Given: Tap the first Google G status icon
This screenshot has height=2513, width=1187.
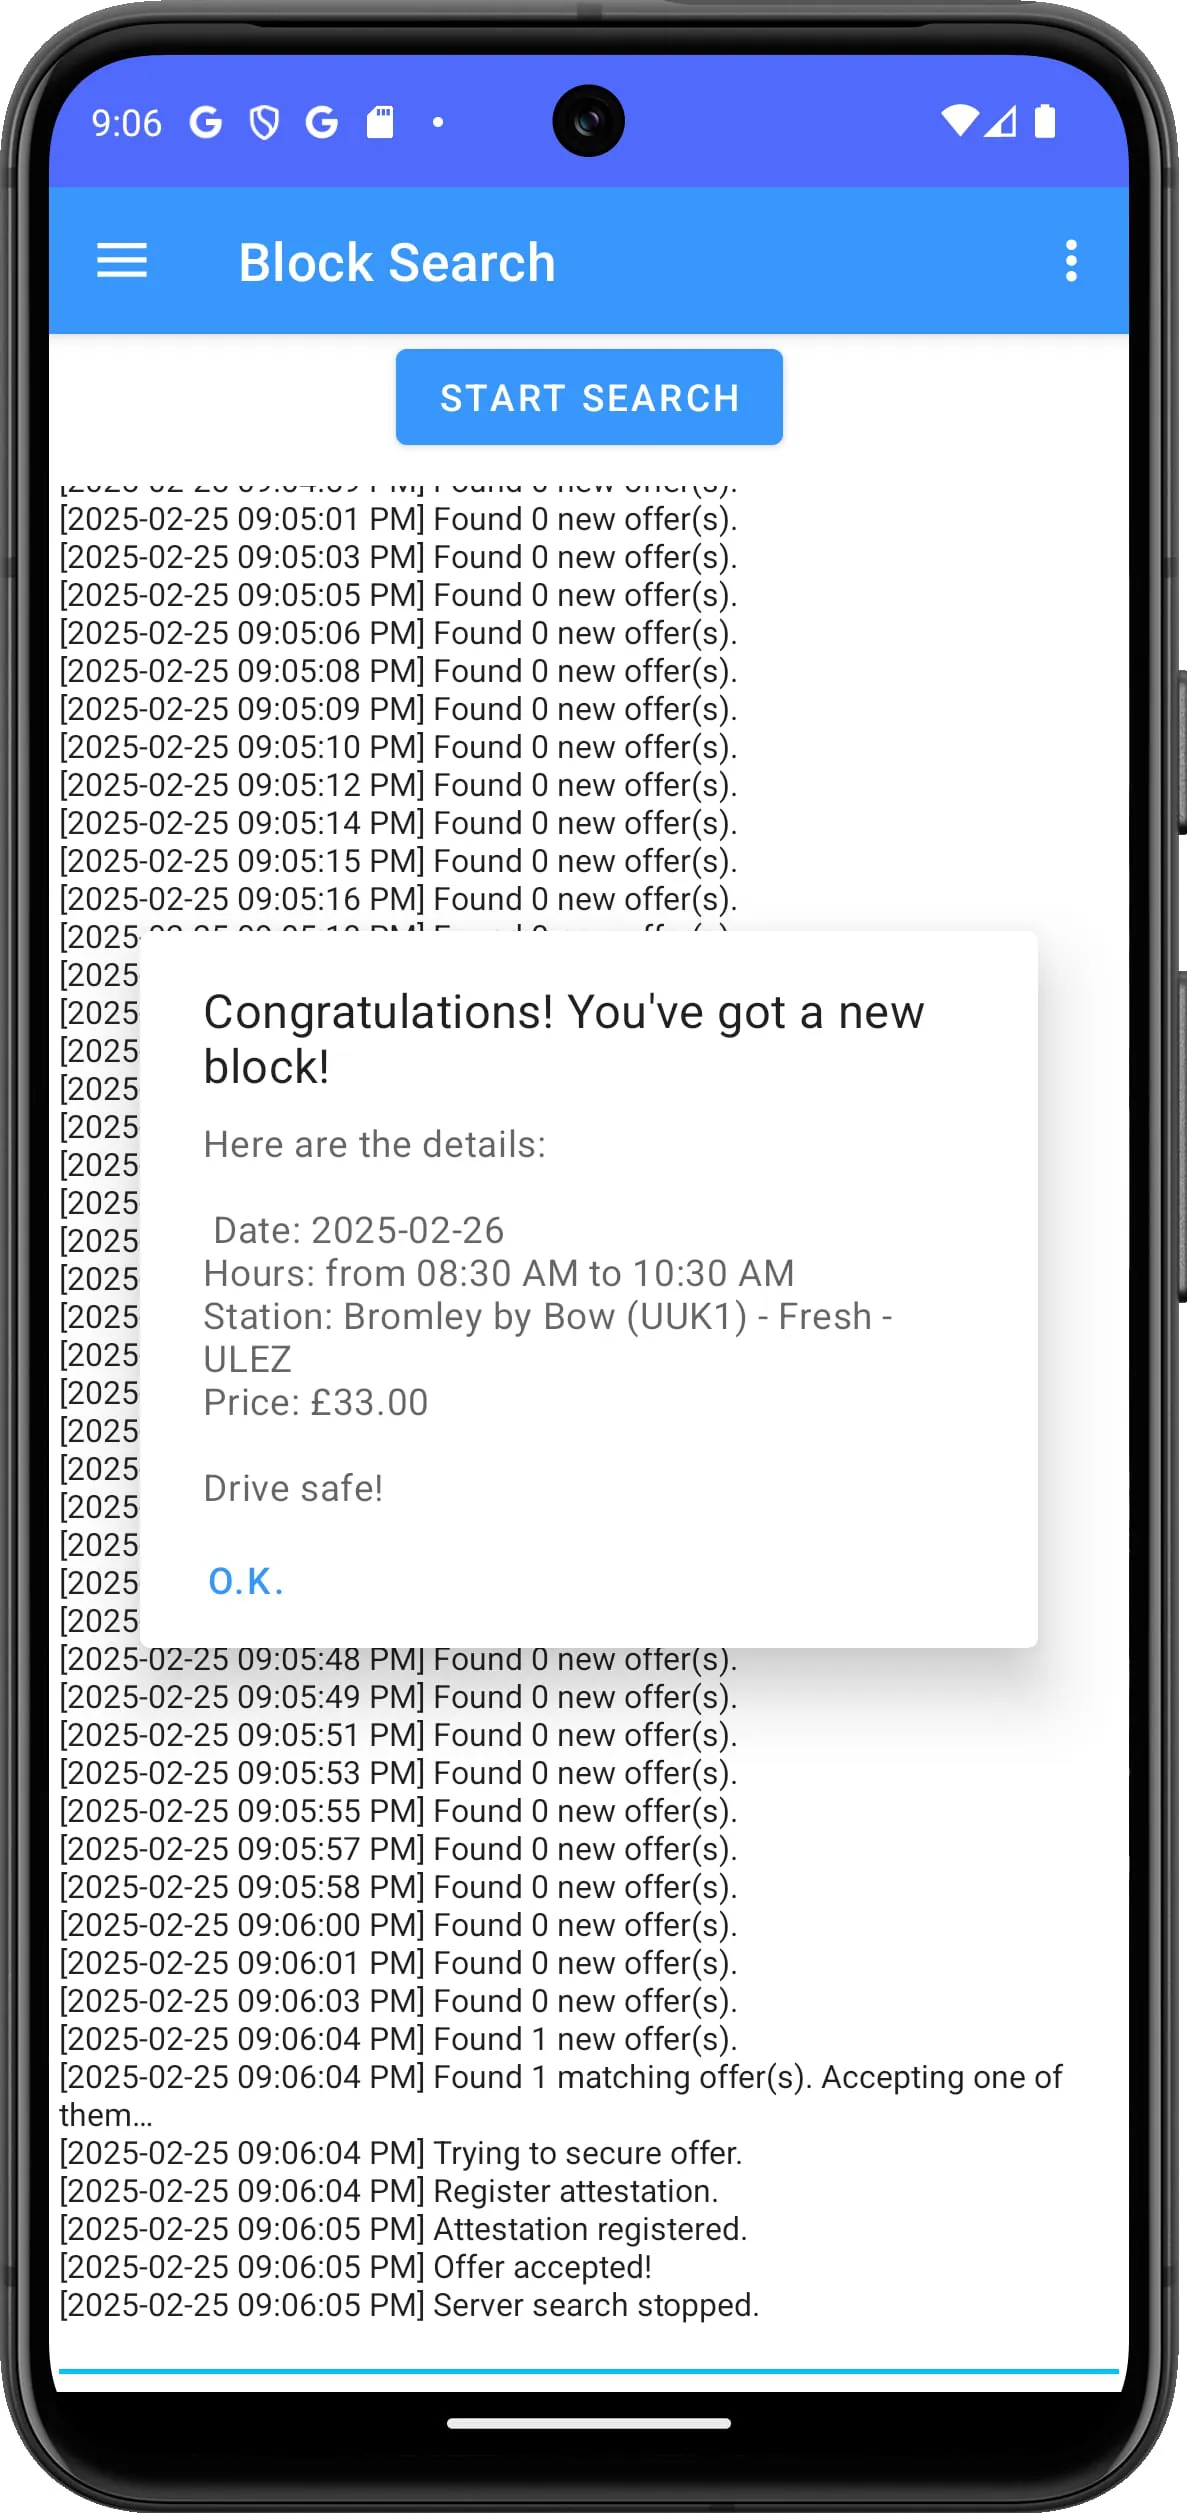Looking at the screenshot, I should click(206, 123).
